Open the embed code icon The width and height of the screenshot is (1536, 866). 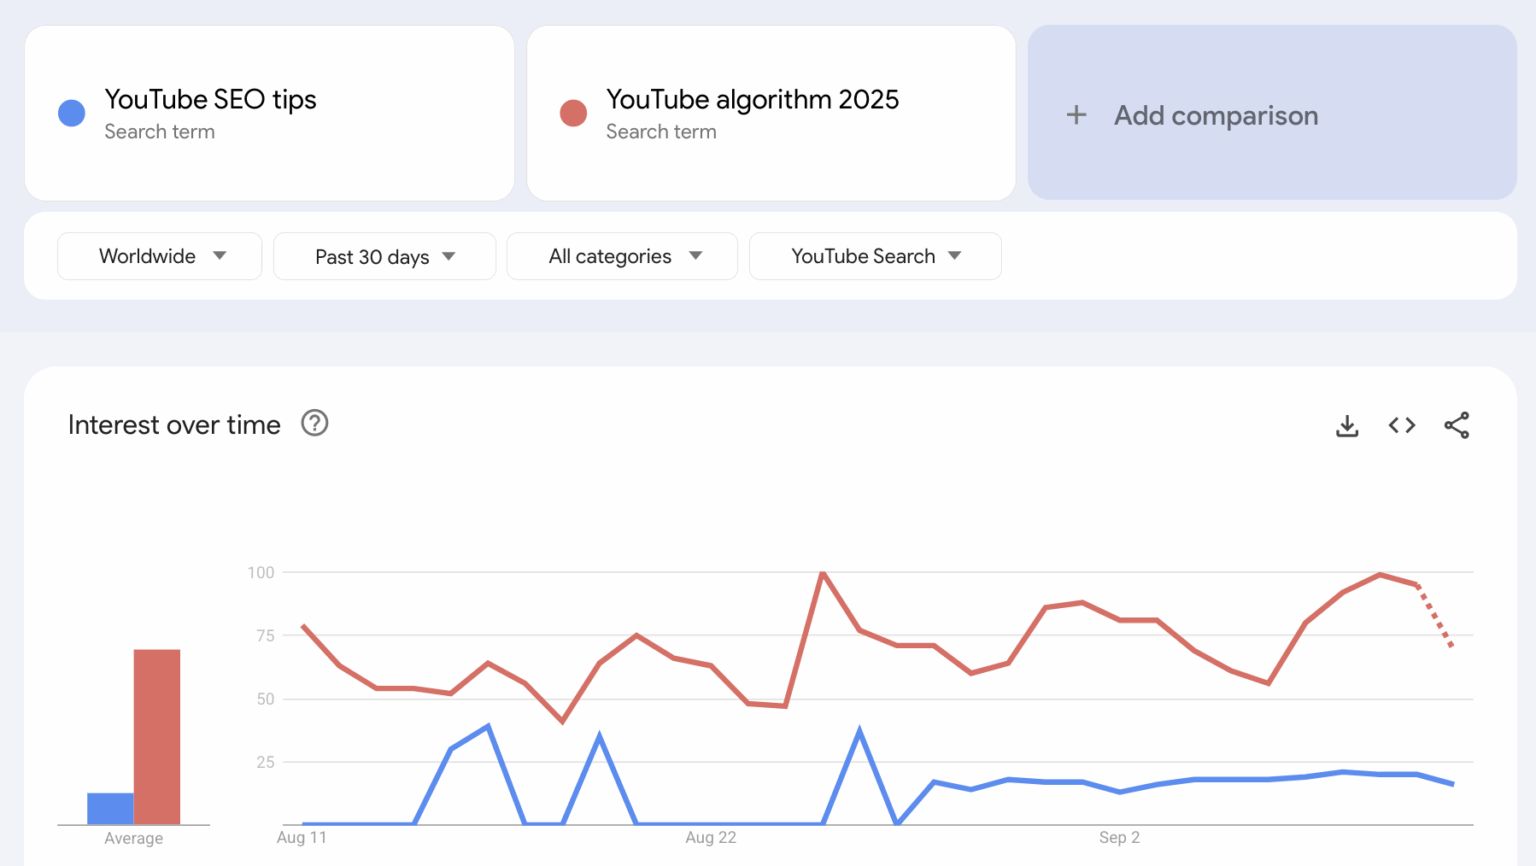pos(1402,426)
